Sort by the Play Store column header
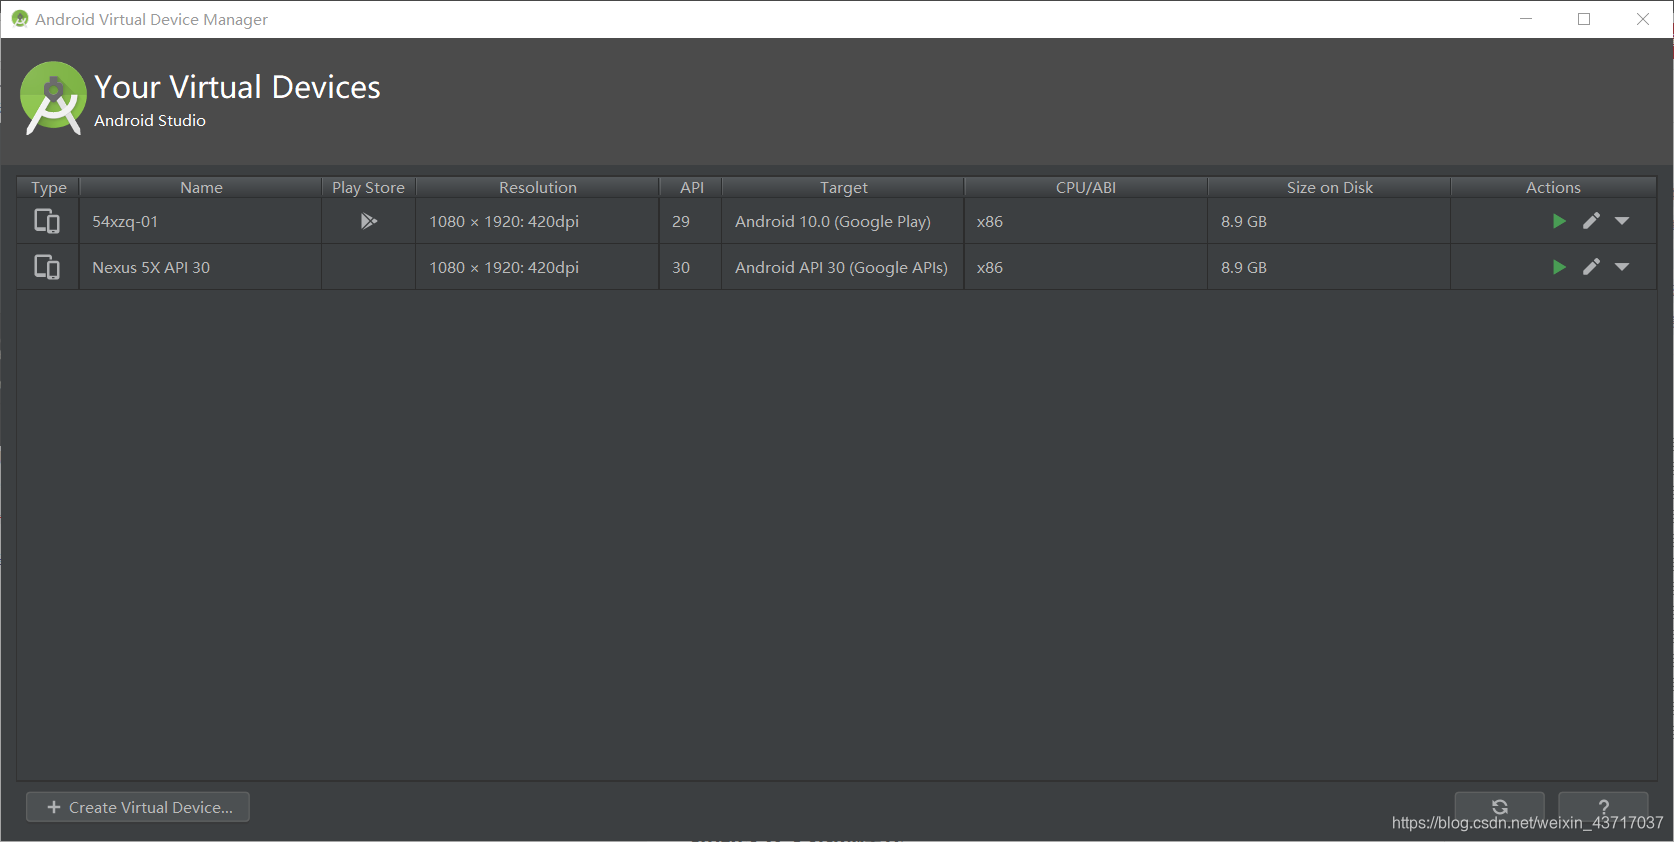This screenshot has height=842, width=1674. point(368,187)
